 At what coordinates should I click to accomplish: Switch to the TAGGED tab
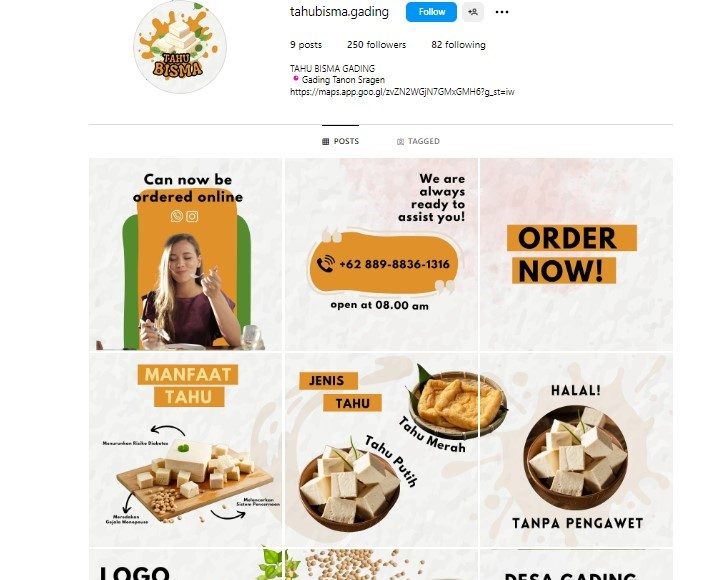point(418,141)
